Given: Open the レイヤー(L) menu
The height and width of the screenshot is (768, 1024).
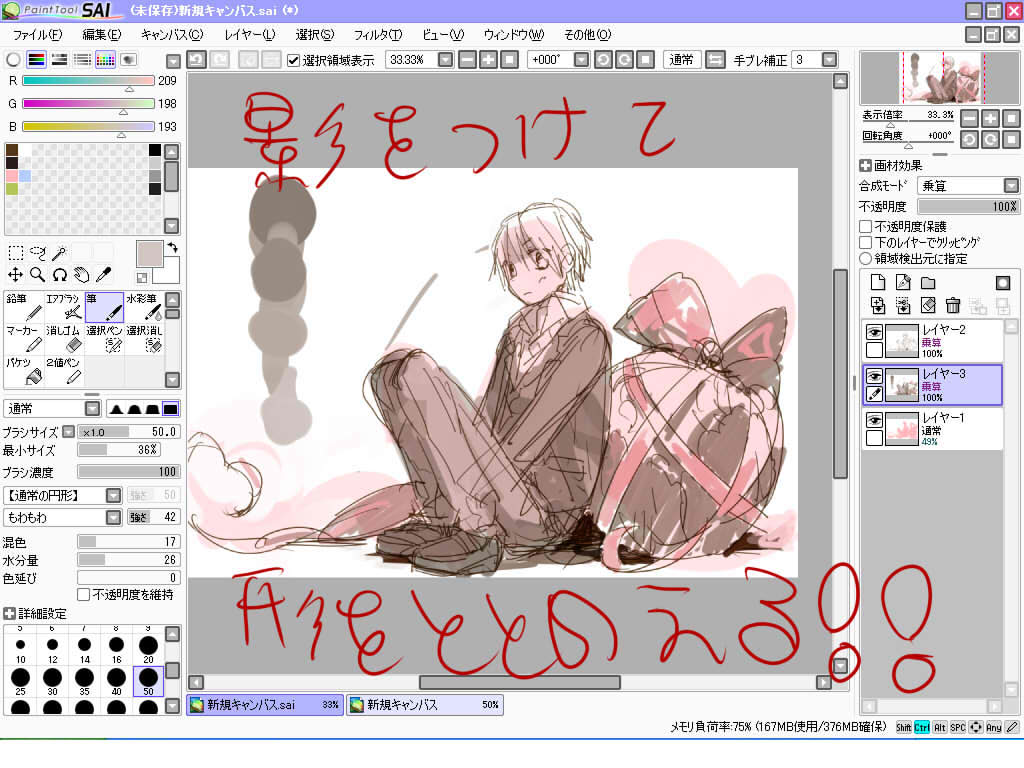Looking at the screenshot, I should [249, 35].
